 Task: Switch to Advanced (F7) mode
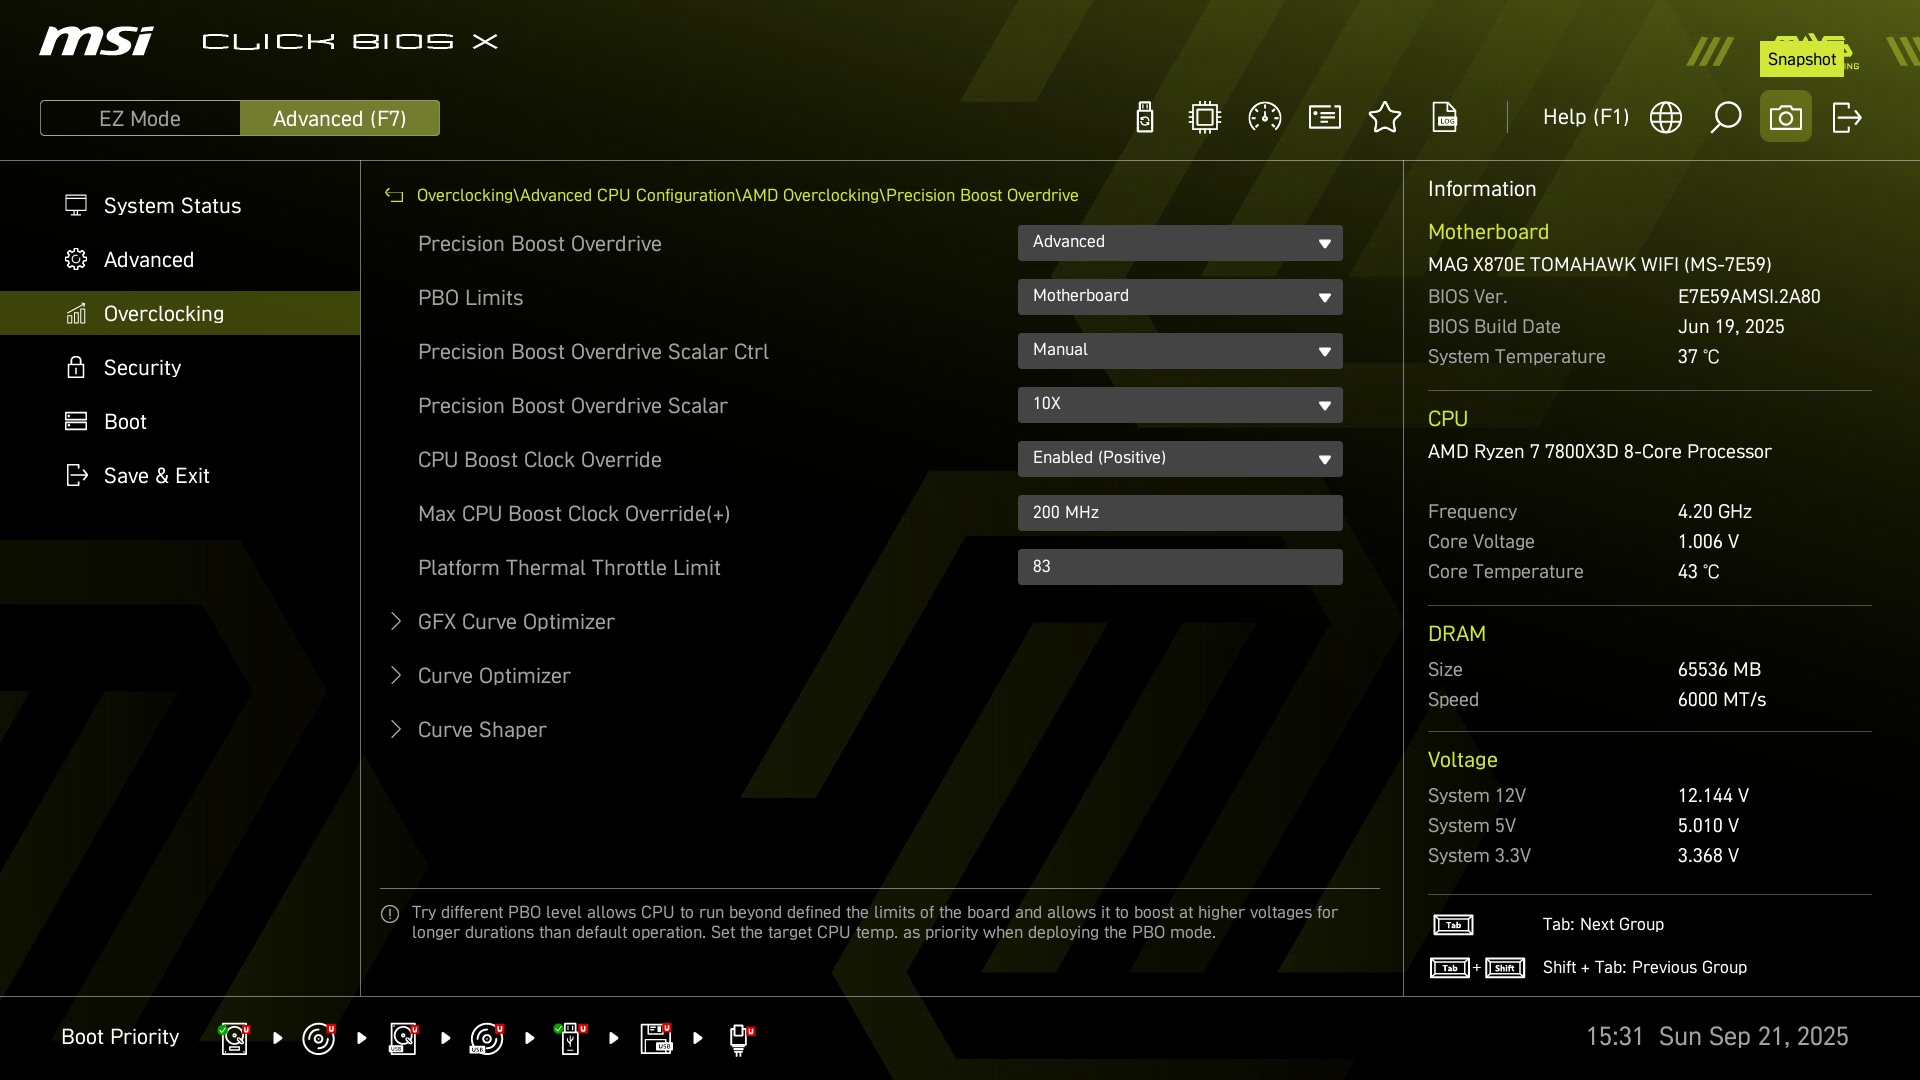coord(339,118)
